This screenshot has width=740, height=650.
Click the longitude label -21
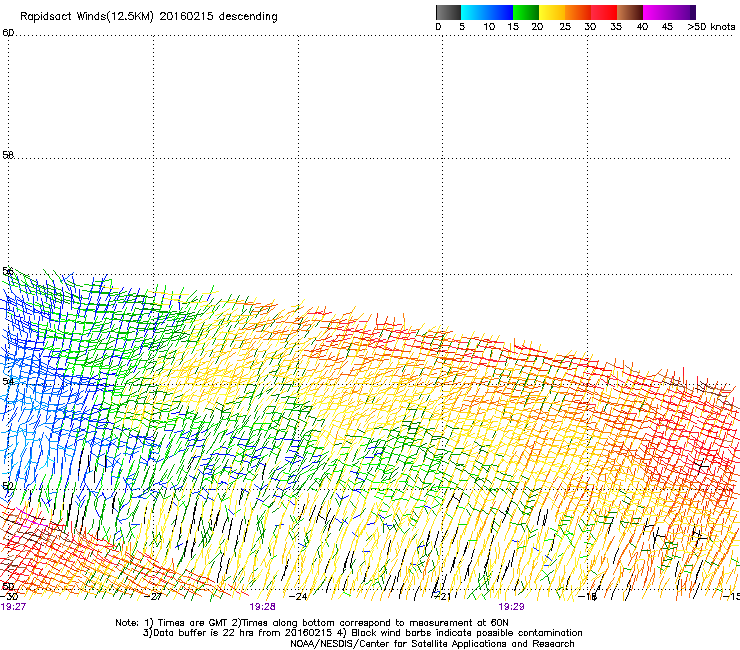[442, 597]
